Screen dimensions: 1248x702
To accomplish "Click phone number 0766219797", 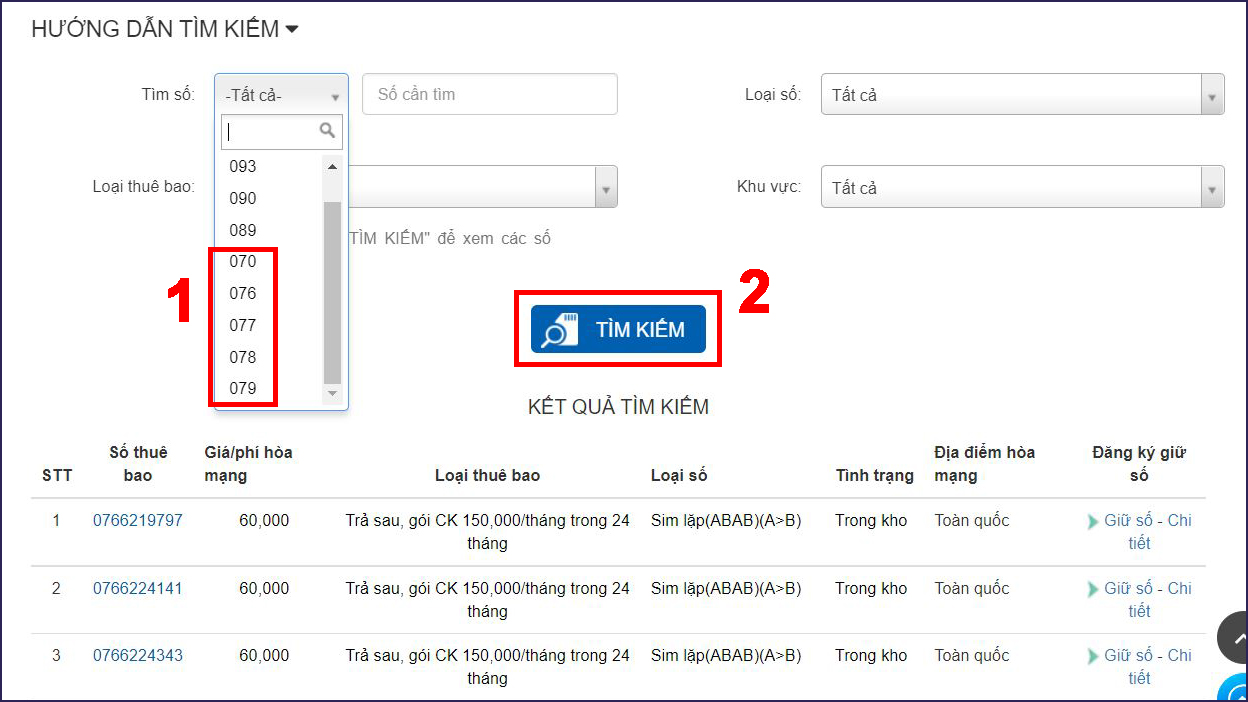I will [x=138, y=519].
